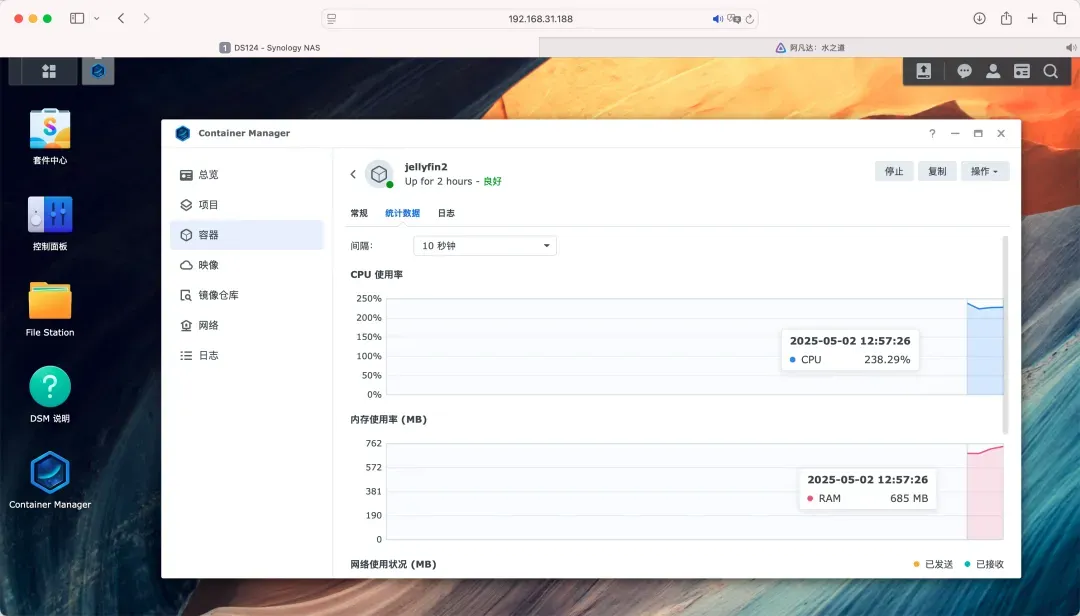The image size is (1080, 616).
Task: Show Safari tab overview icon
Action: pos(1059,19)
